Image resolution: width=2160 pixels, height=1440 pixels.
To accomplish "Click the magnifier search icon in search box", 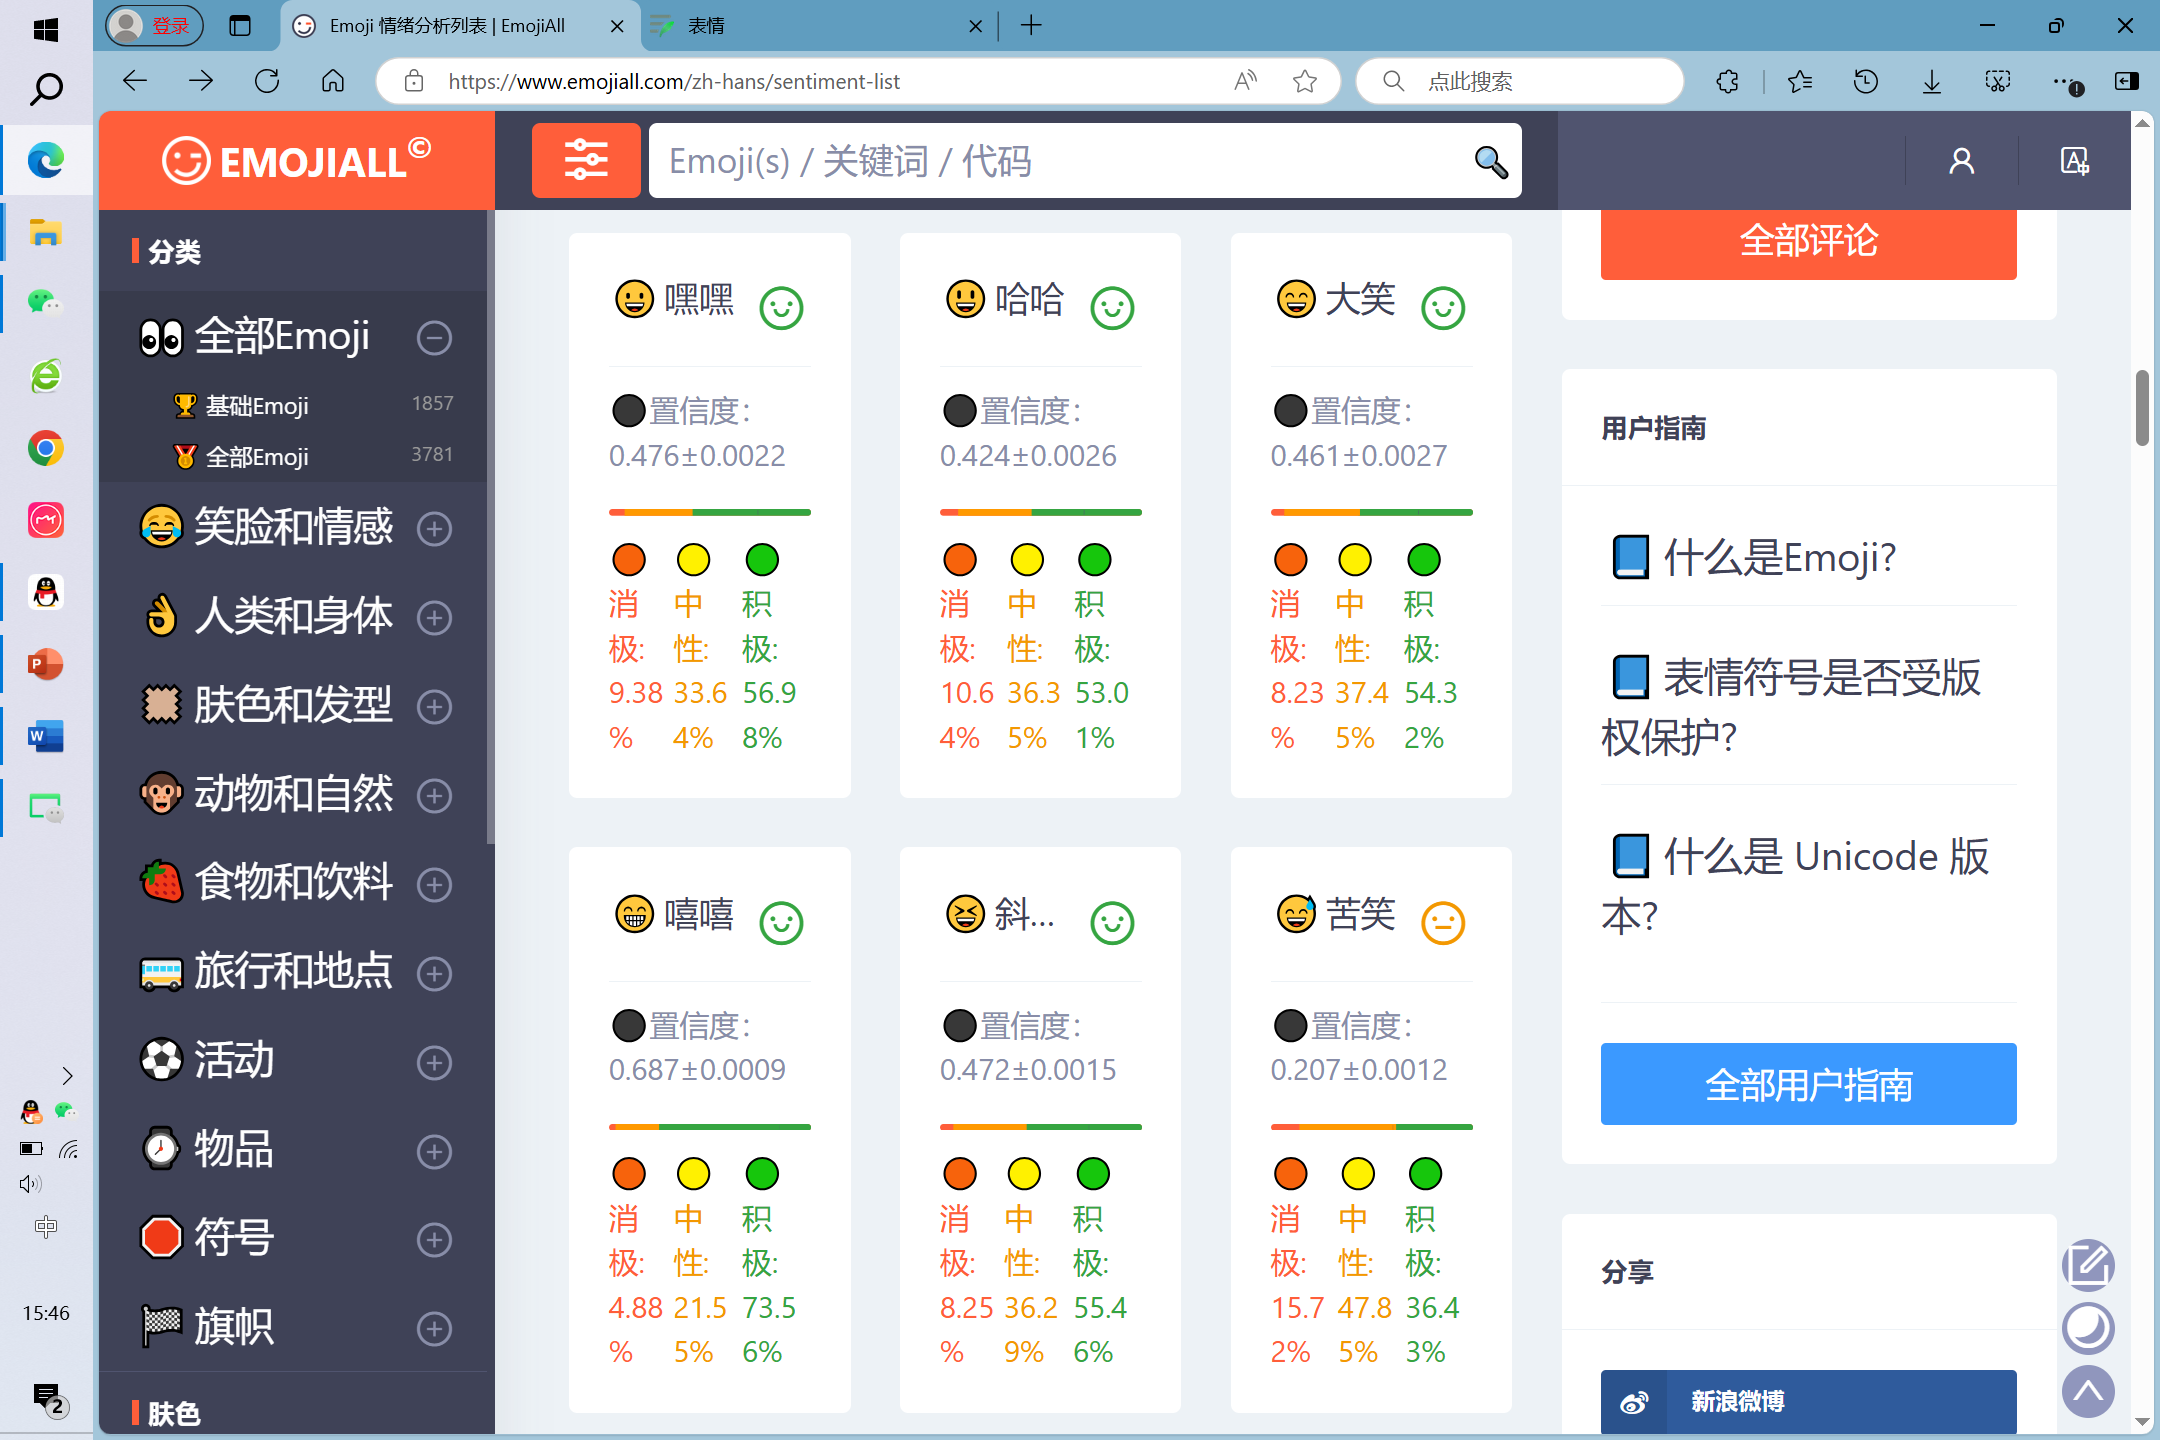I will coord(1490,161).
